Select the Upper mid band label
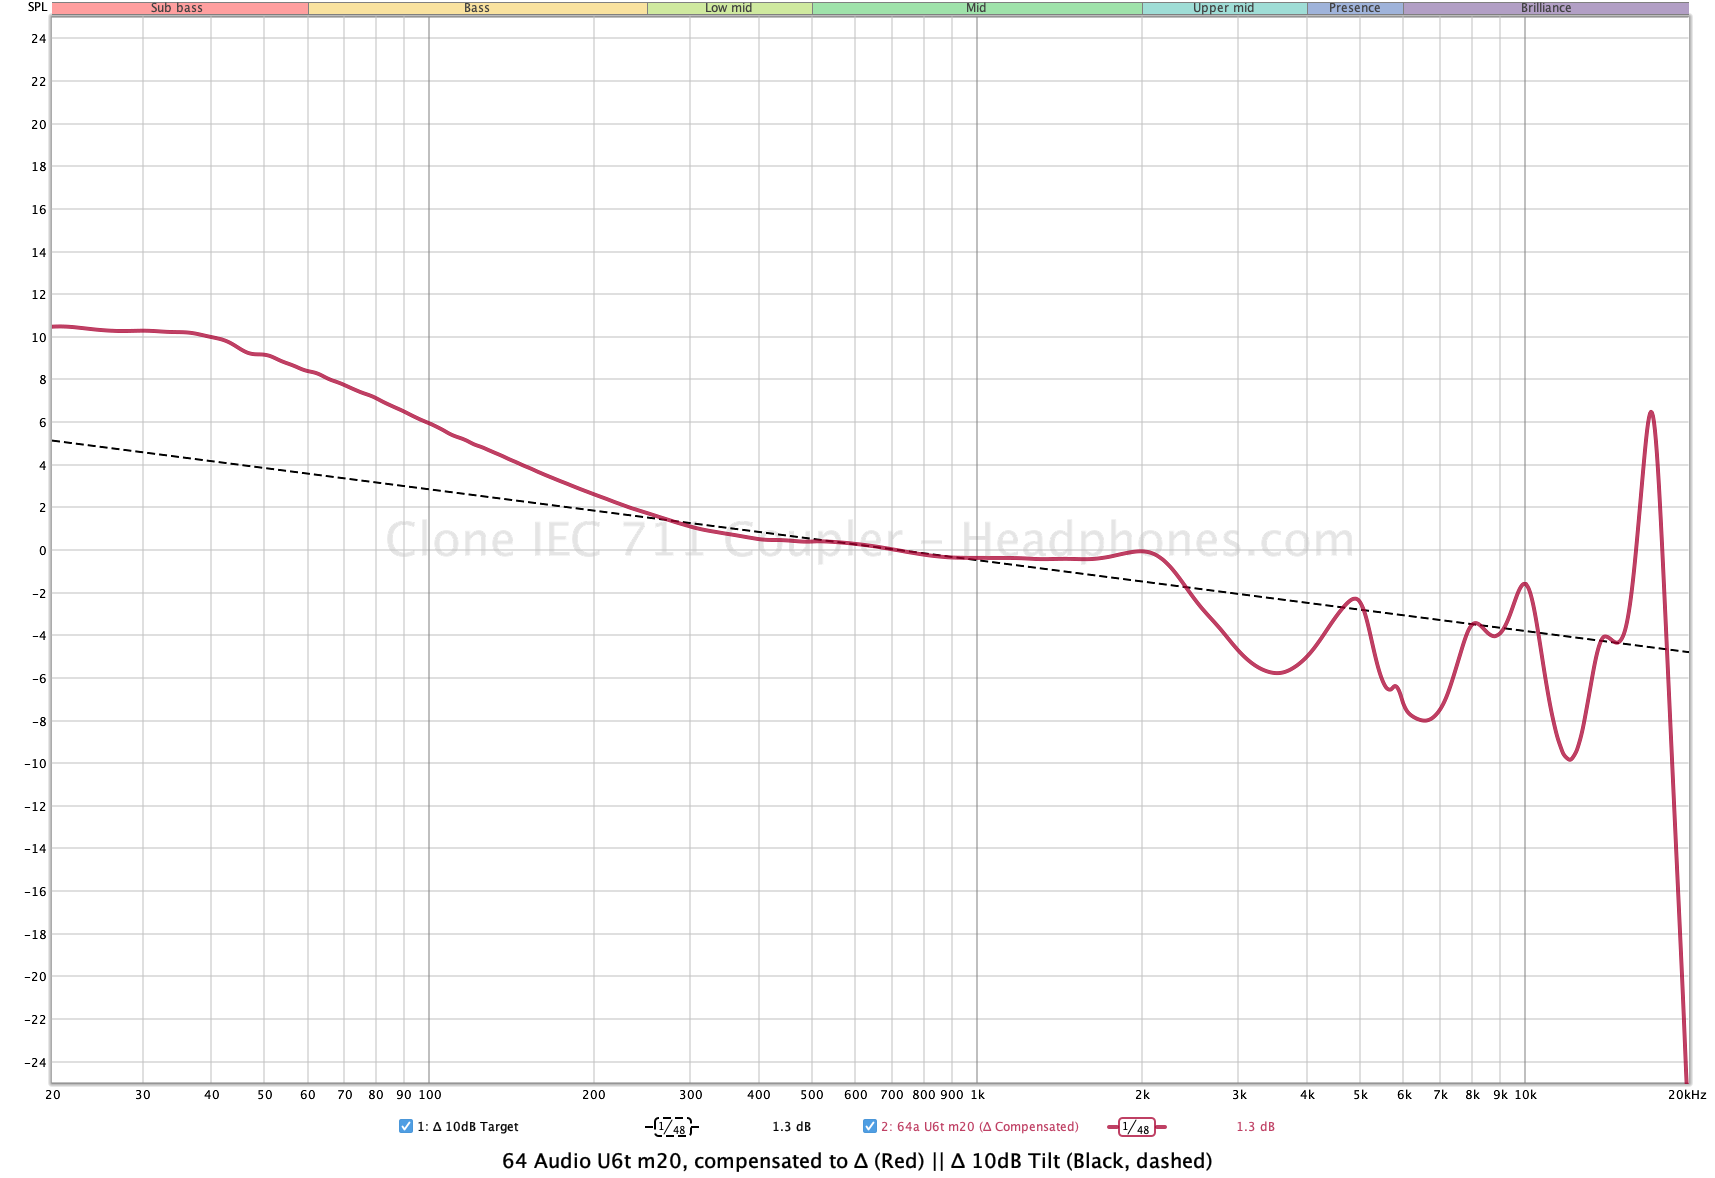Screen dimensions: 1715x1178 coord(1224,8)
